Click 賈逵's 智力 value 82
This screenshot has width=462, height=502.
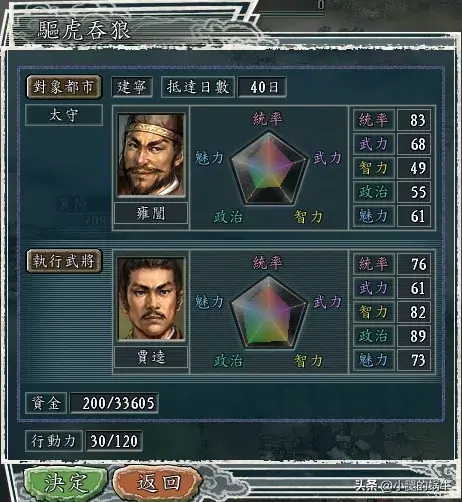[x=414, y=312]
